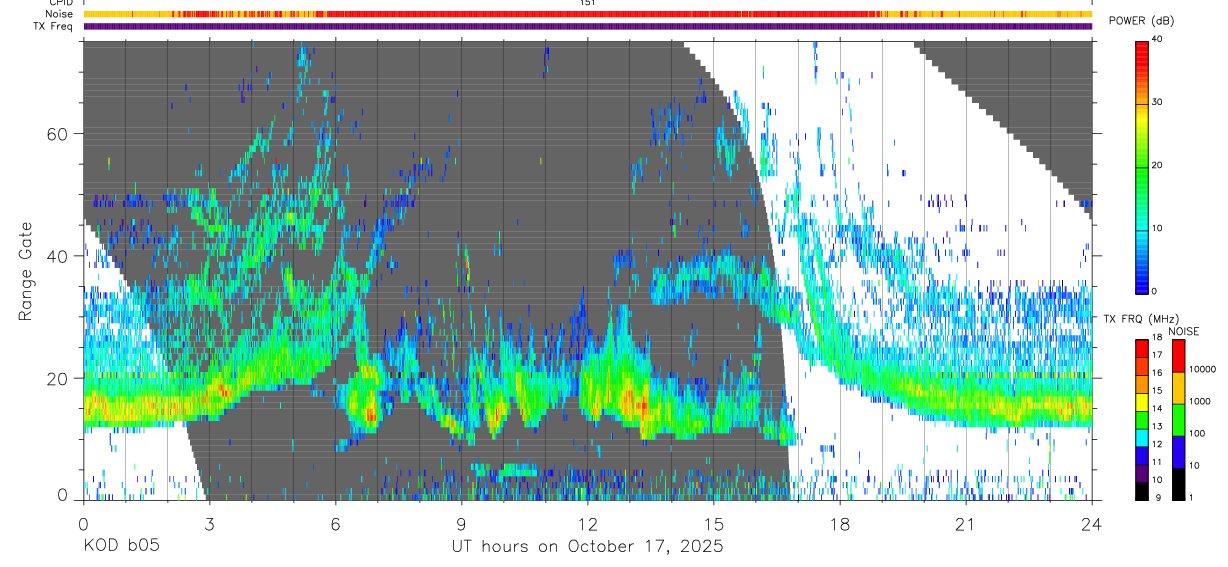Click x-axis tick label '9'
The height and width of the screenshot is (567, 1228).
(462, 523)
